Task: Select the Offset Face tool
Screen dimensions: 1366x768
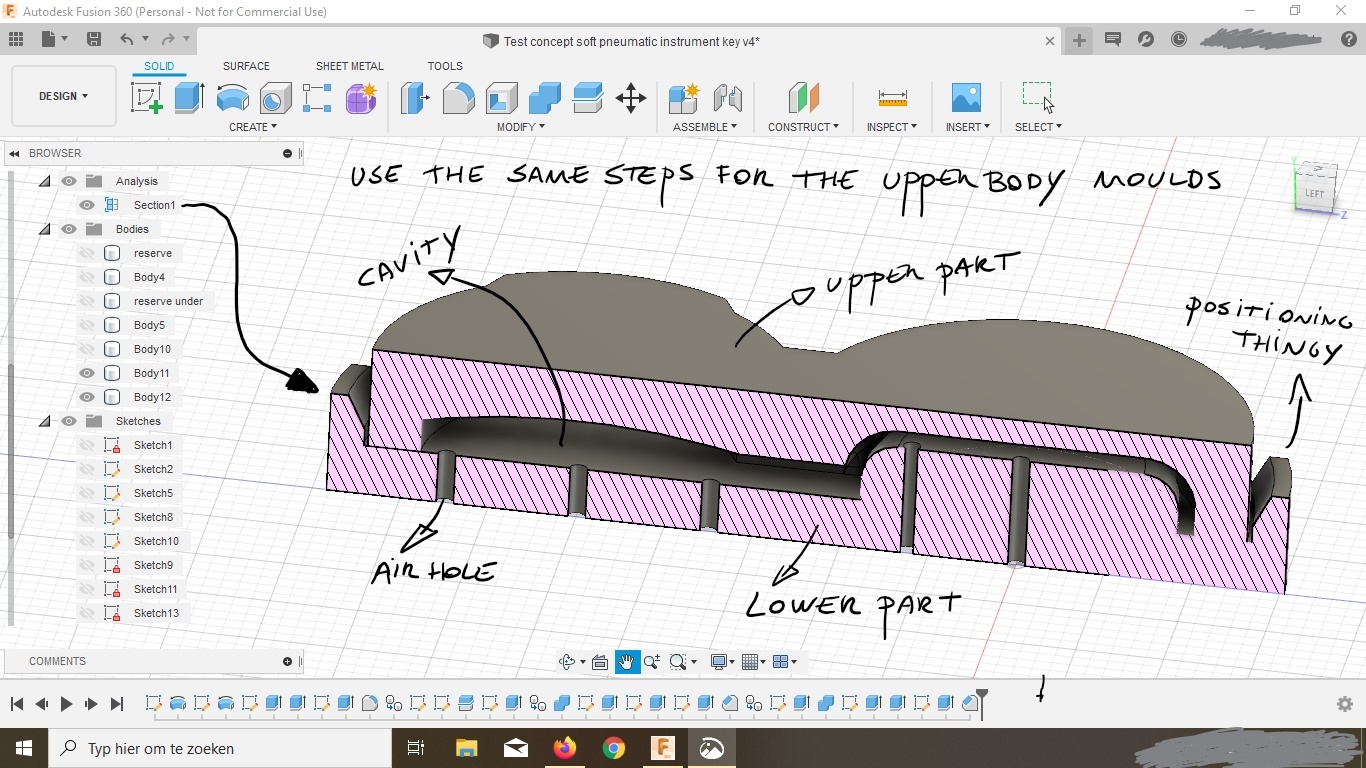Action: [588, 98]
